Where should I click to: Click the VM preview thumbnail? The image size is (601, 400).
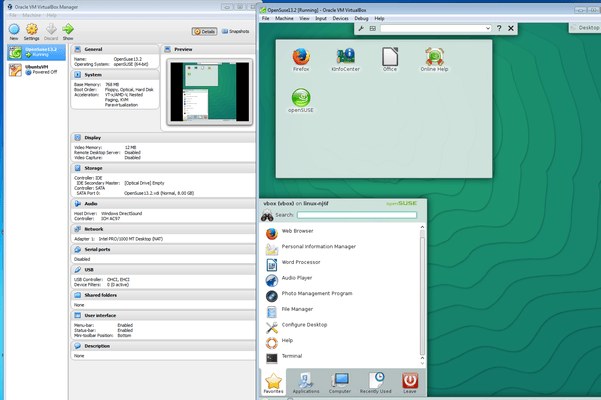point(210,92)
